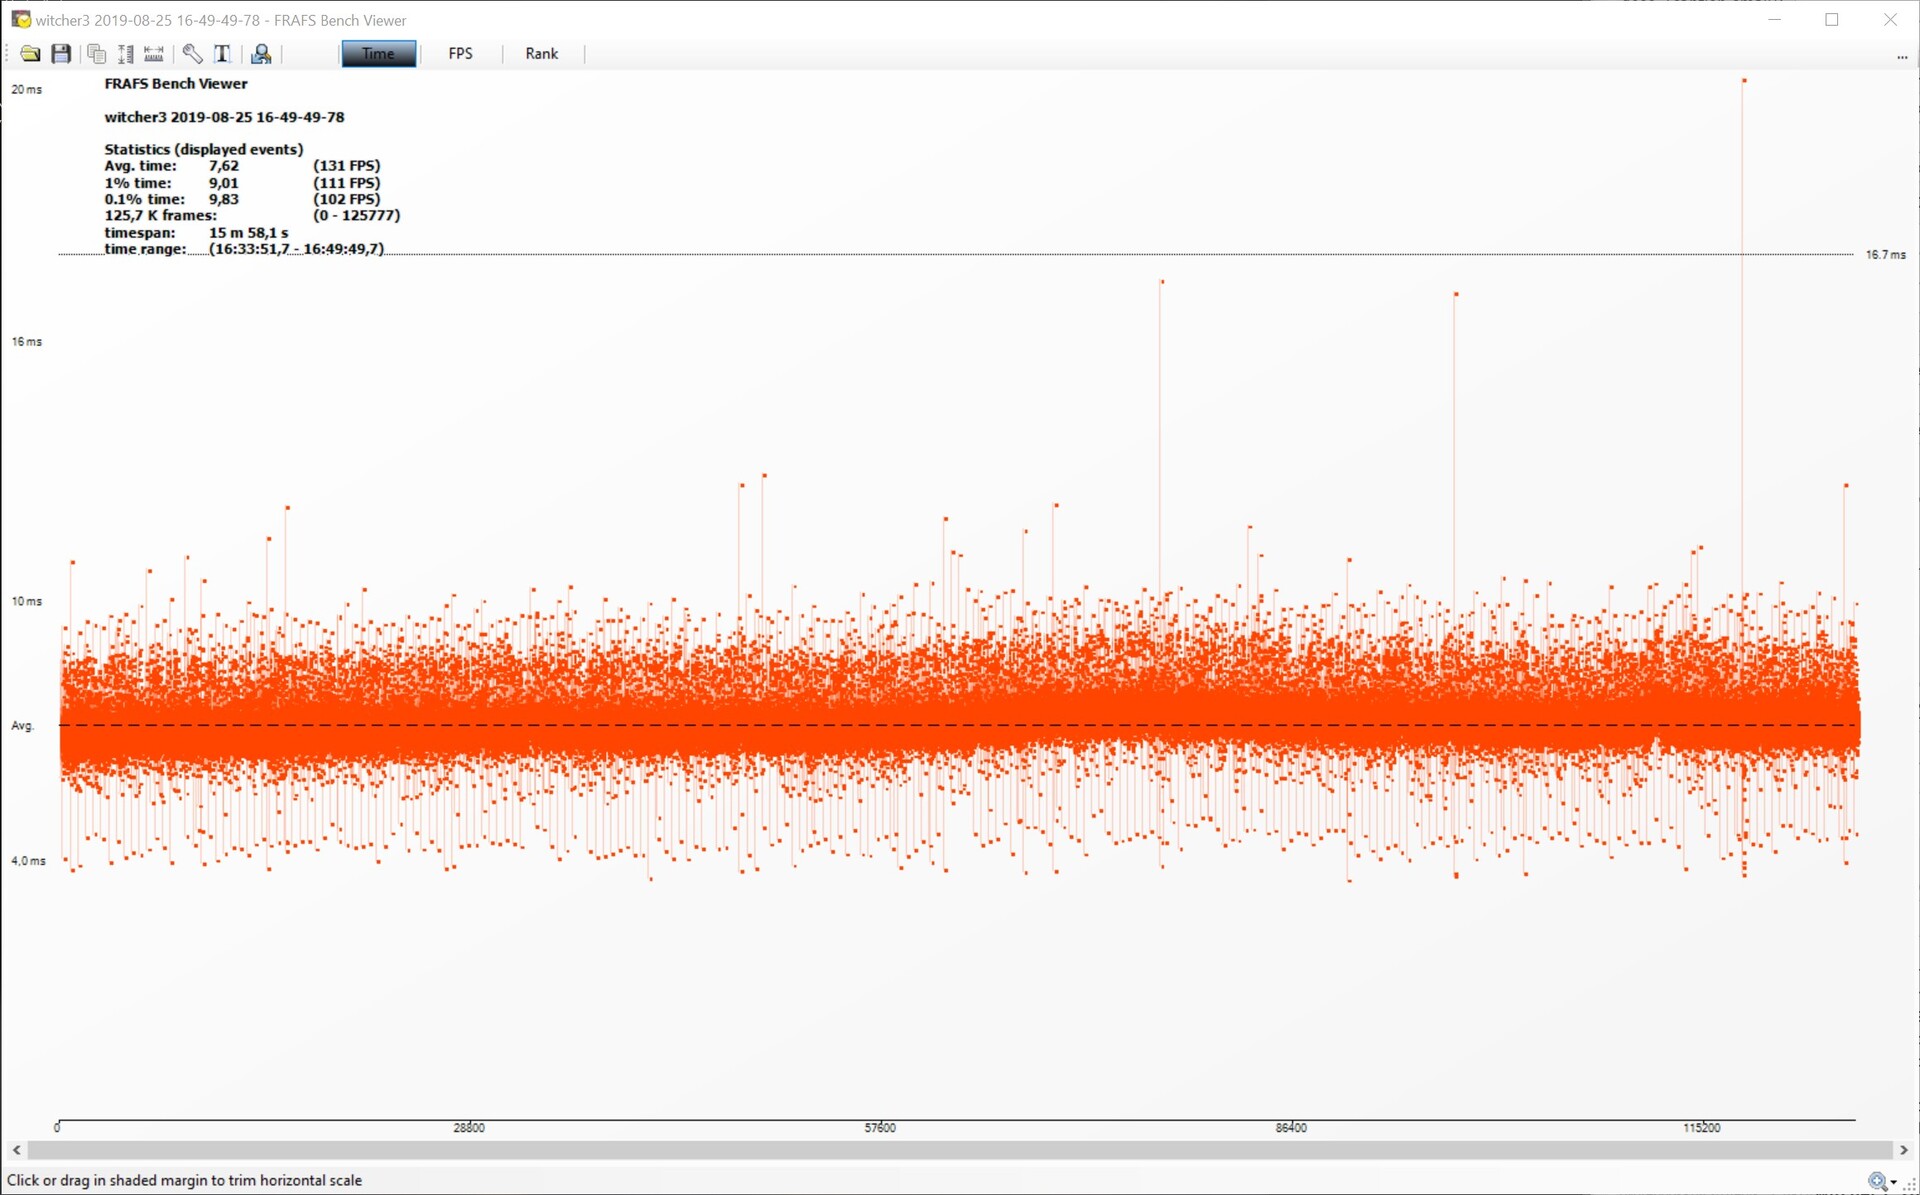
Task: Click the 16.7 ms reference line label
Action: (x=1885, y=255)
